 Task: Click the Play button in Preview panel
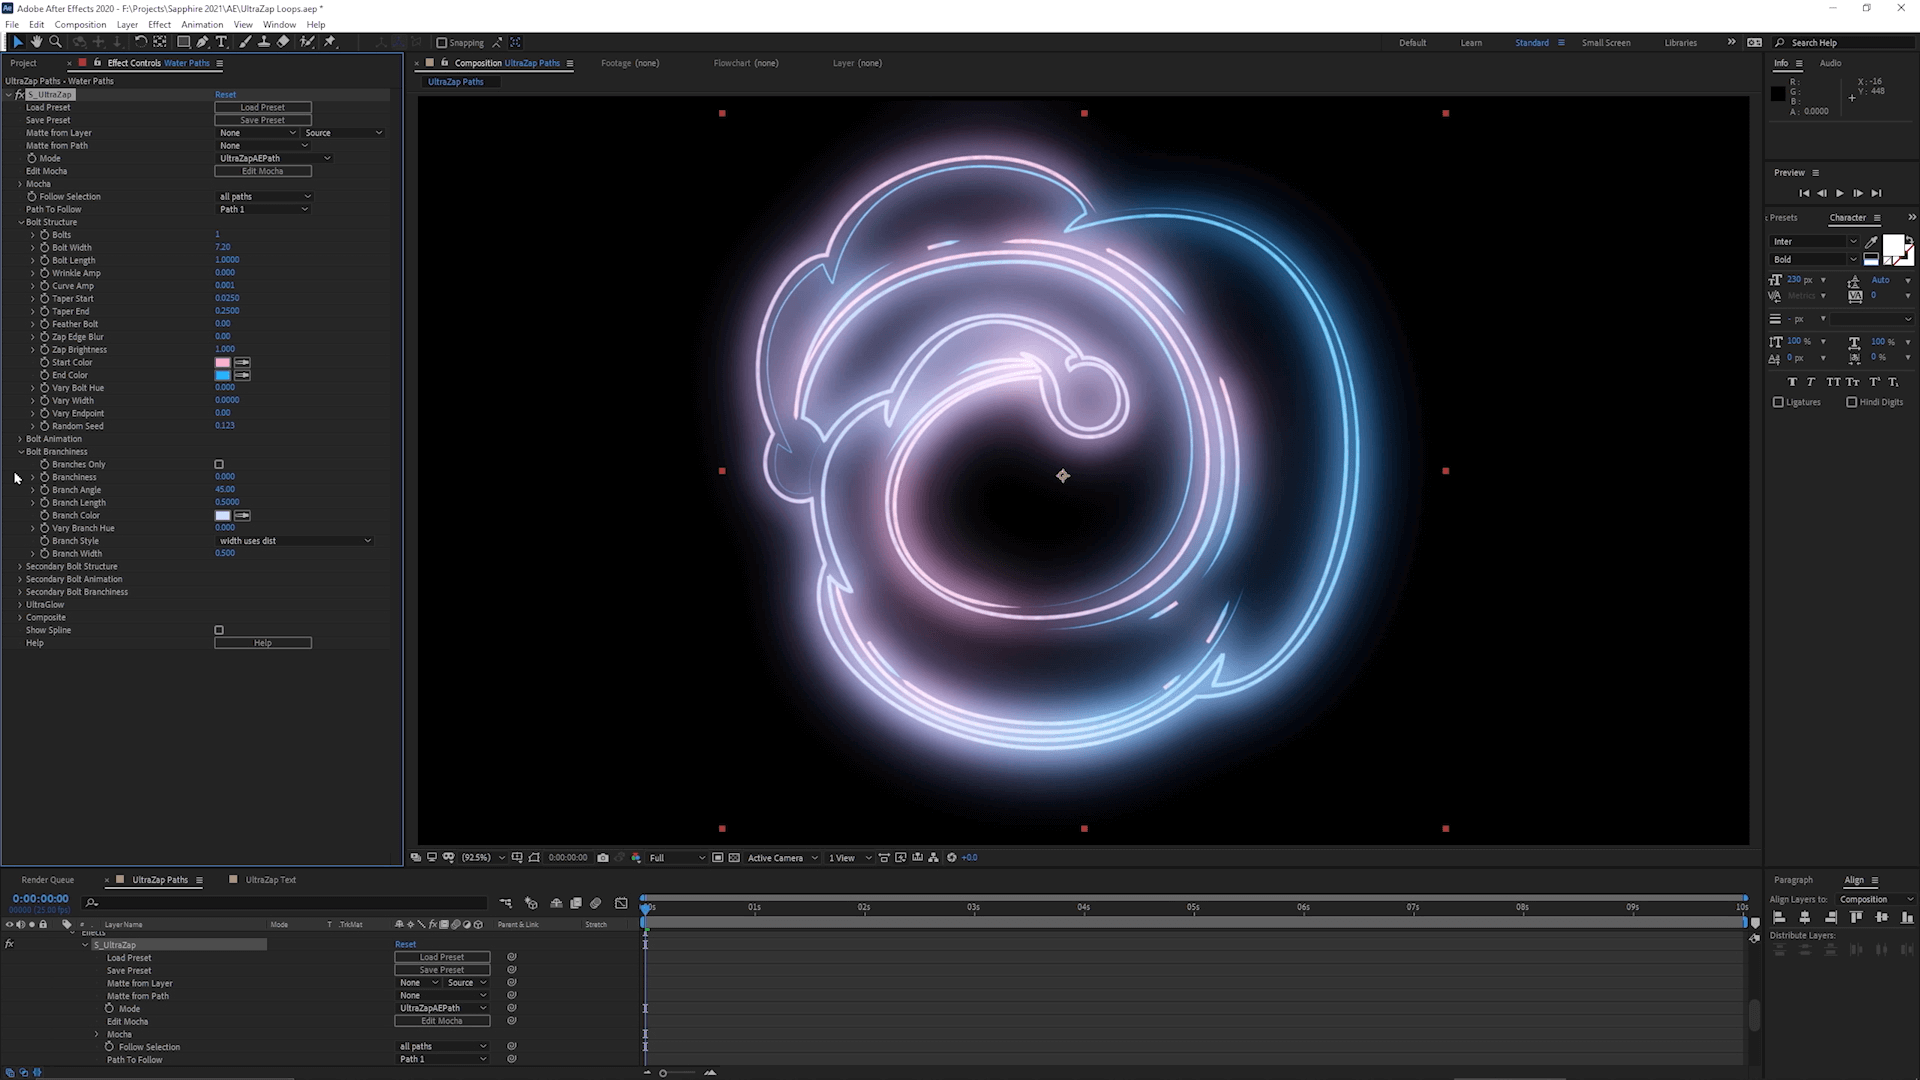(x=1840, y=193)
